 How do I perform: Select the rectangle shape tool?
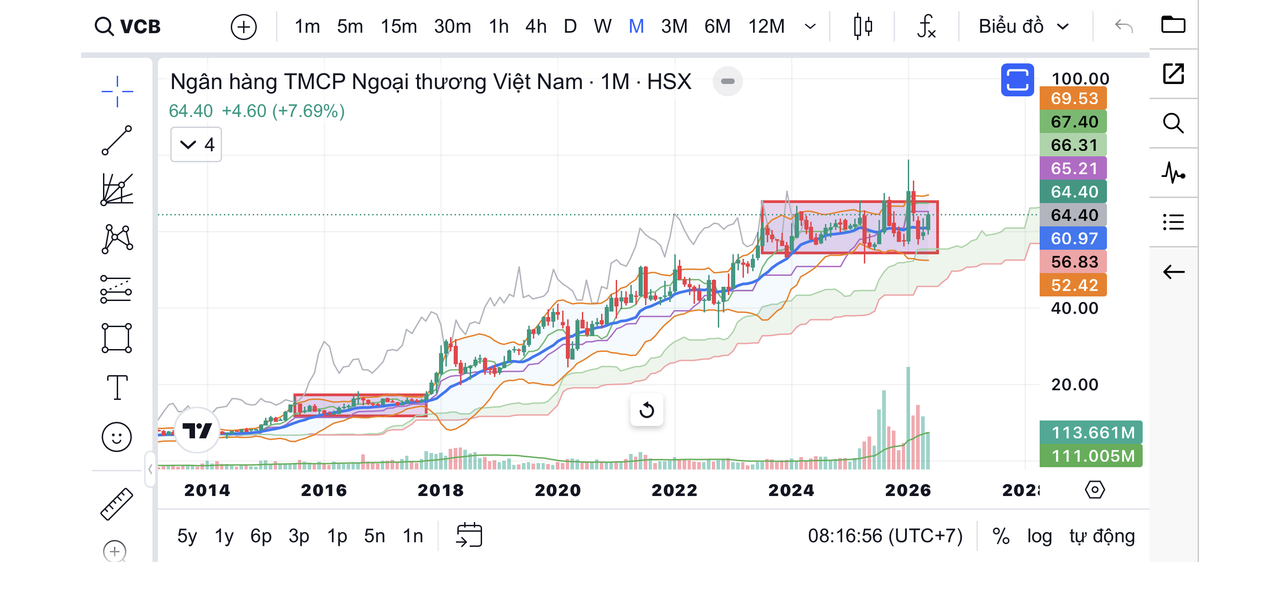coord(117,338)
